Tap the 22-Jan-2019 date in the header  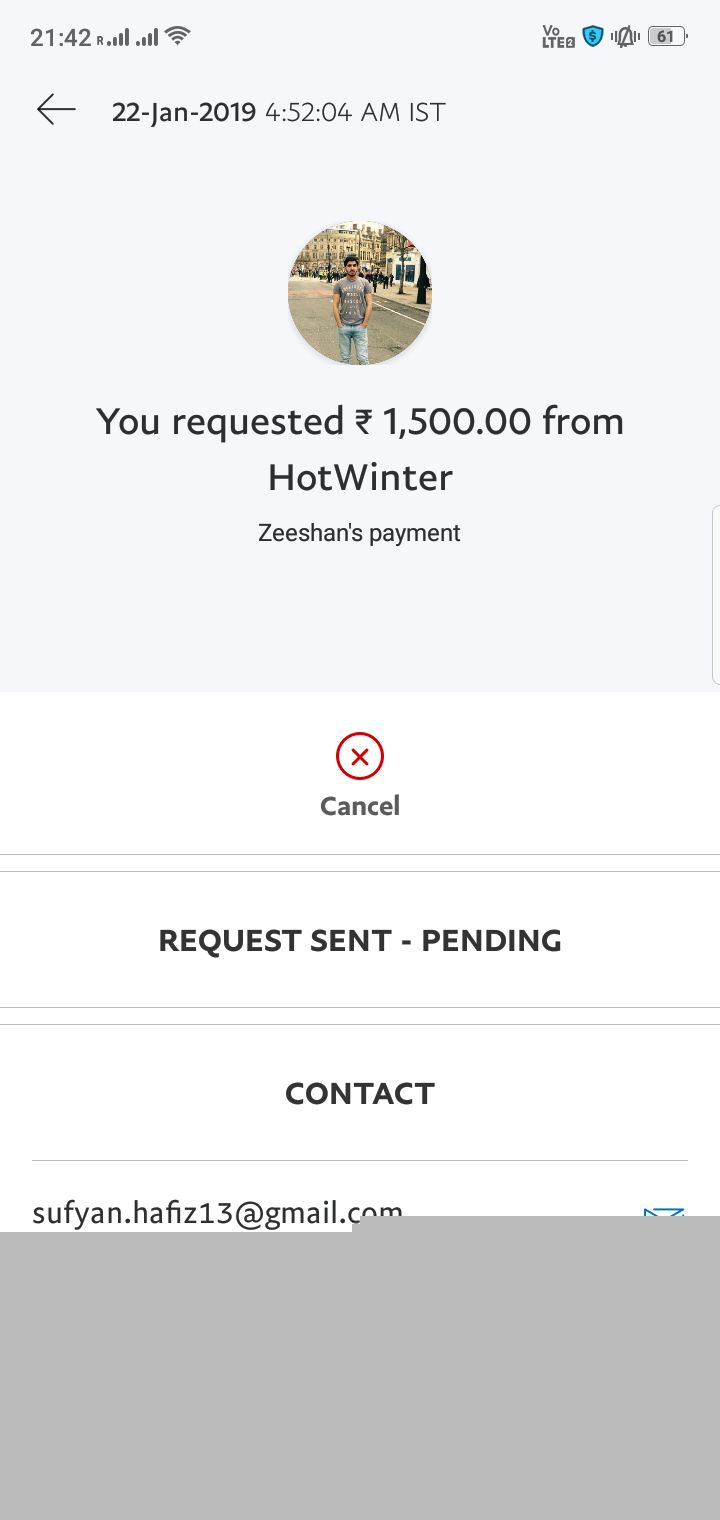(x=184, y=112)
